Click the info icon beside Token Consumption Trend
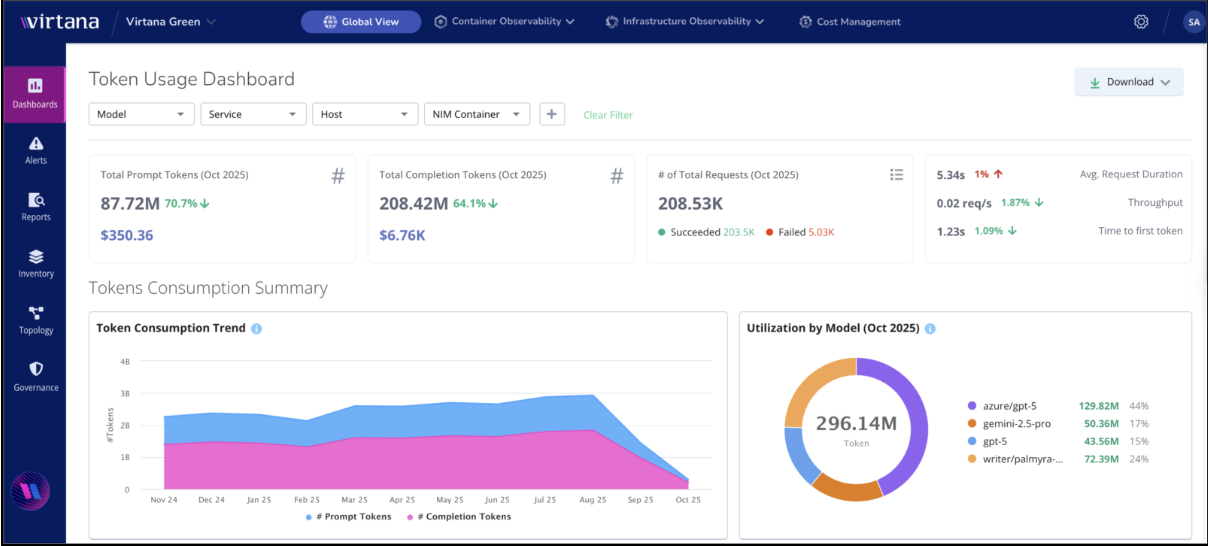The width and height of the screenshot is (1208, 546). [x=257, y=328]
